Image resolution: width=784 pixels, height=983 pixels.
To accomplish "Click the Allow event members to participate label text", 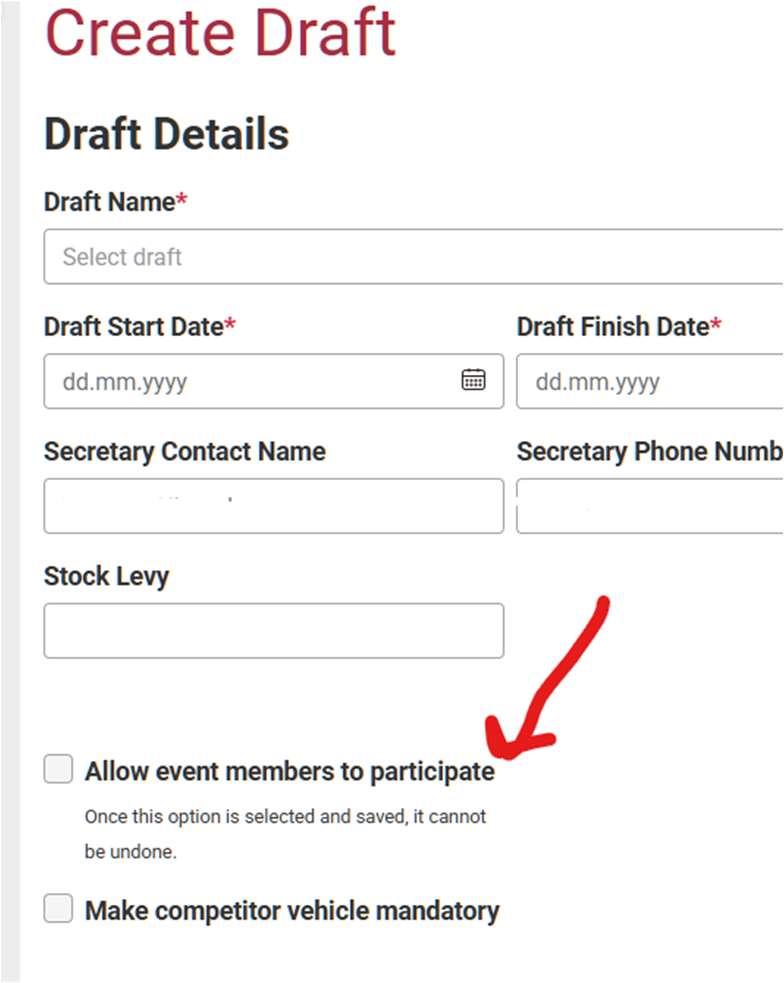I will 289,772.
